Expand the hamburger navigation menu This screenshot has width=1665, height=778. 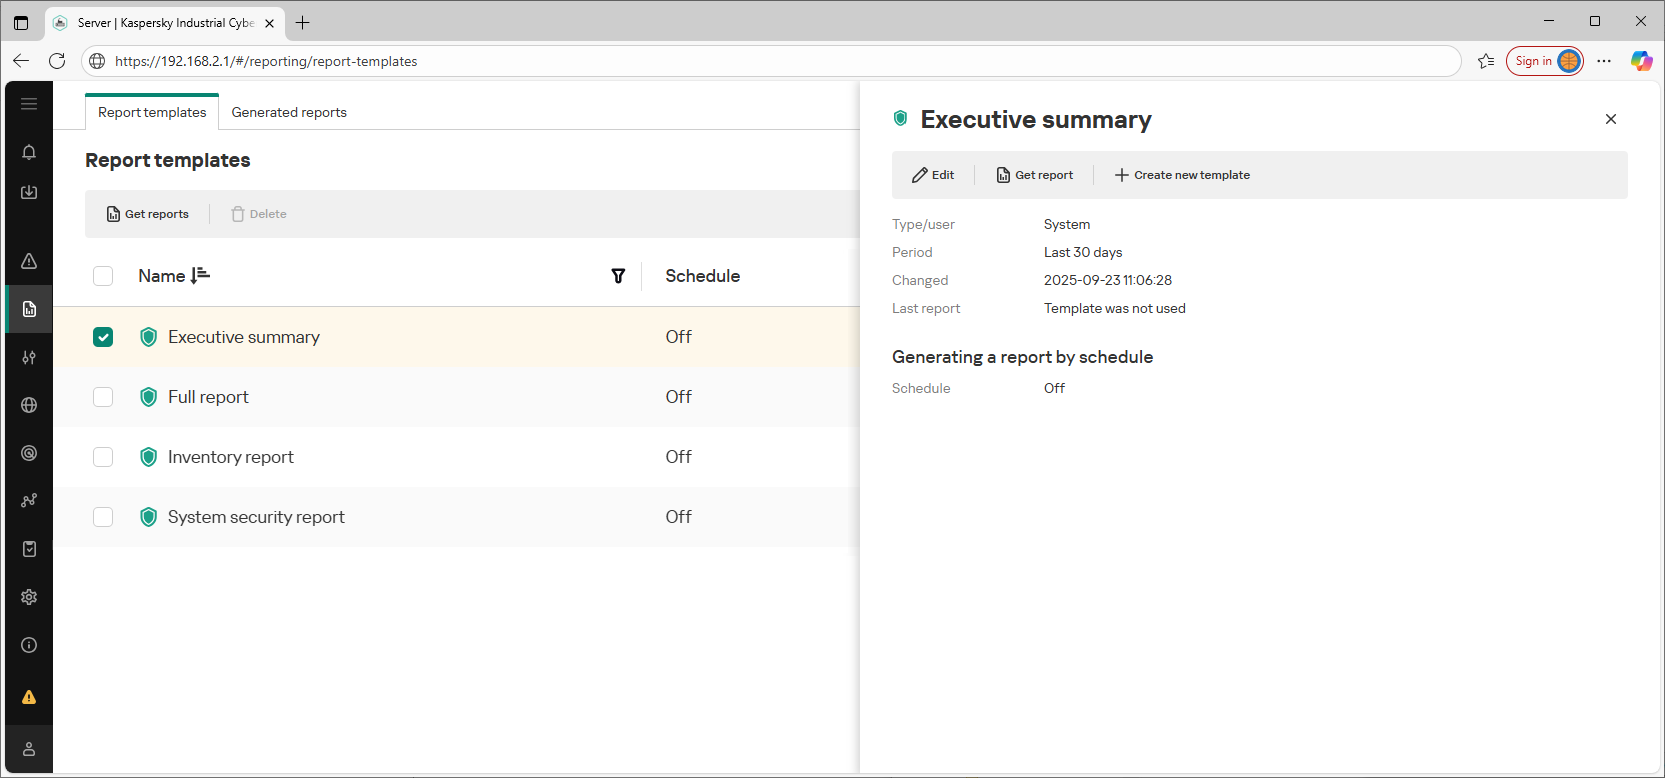(29, 104)
